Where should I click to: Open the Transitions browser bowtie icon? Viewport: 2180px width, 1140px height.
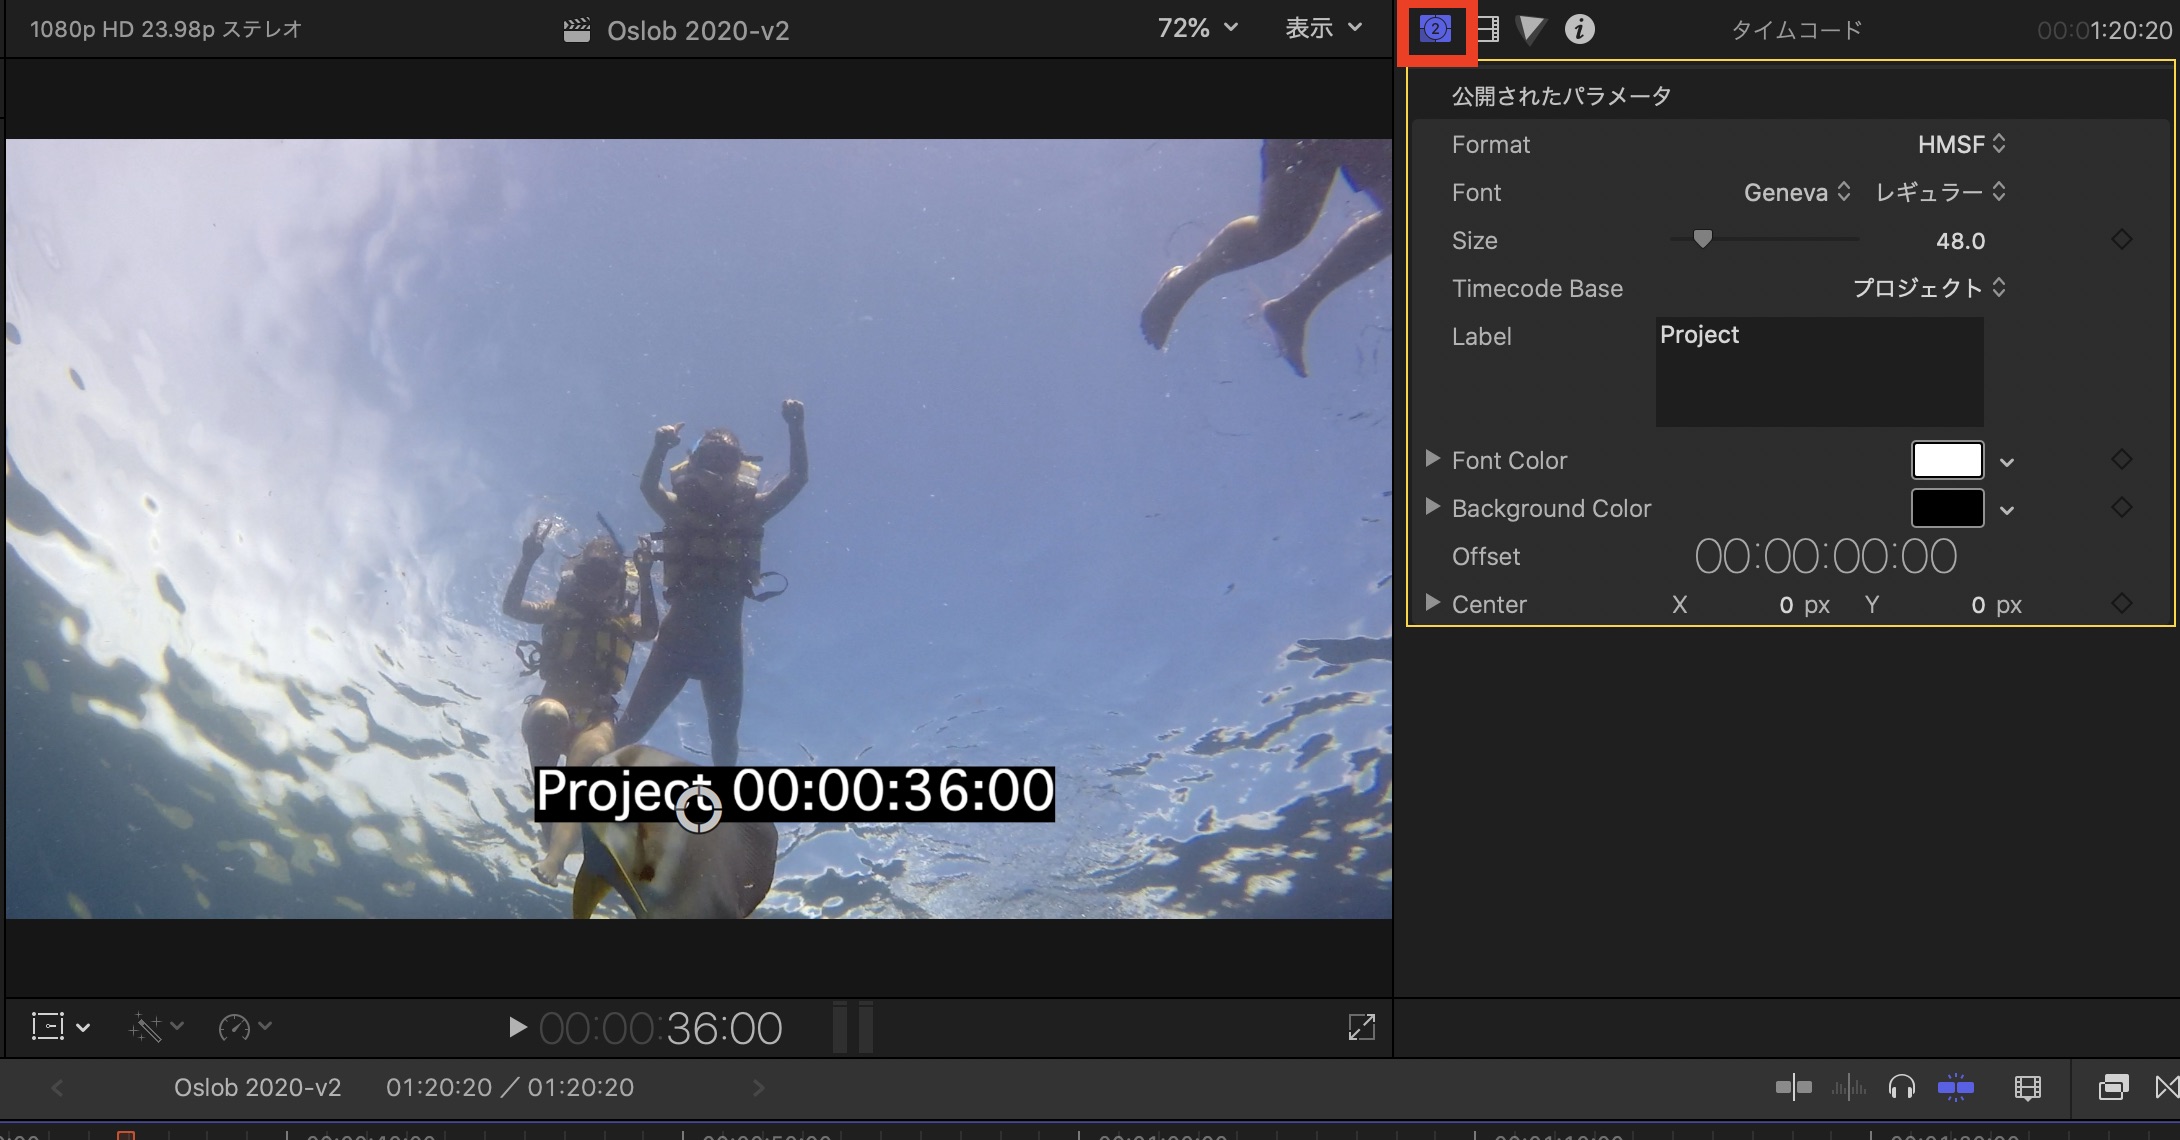coord(2166,1087)
